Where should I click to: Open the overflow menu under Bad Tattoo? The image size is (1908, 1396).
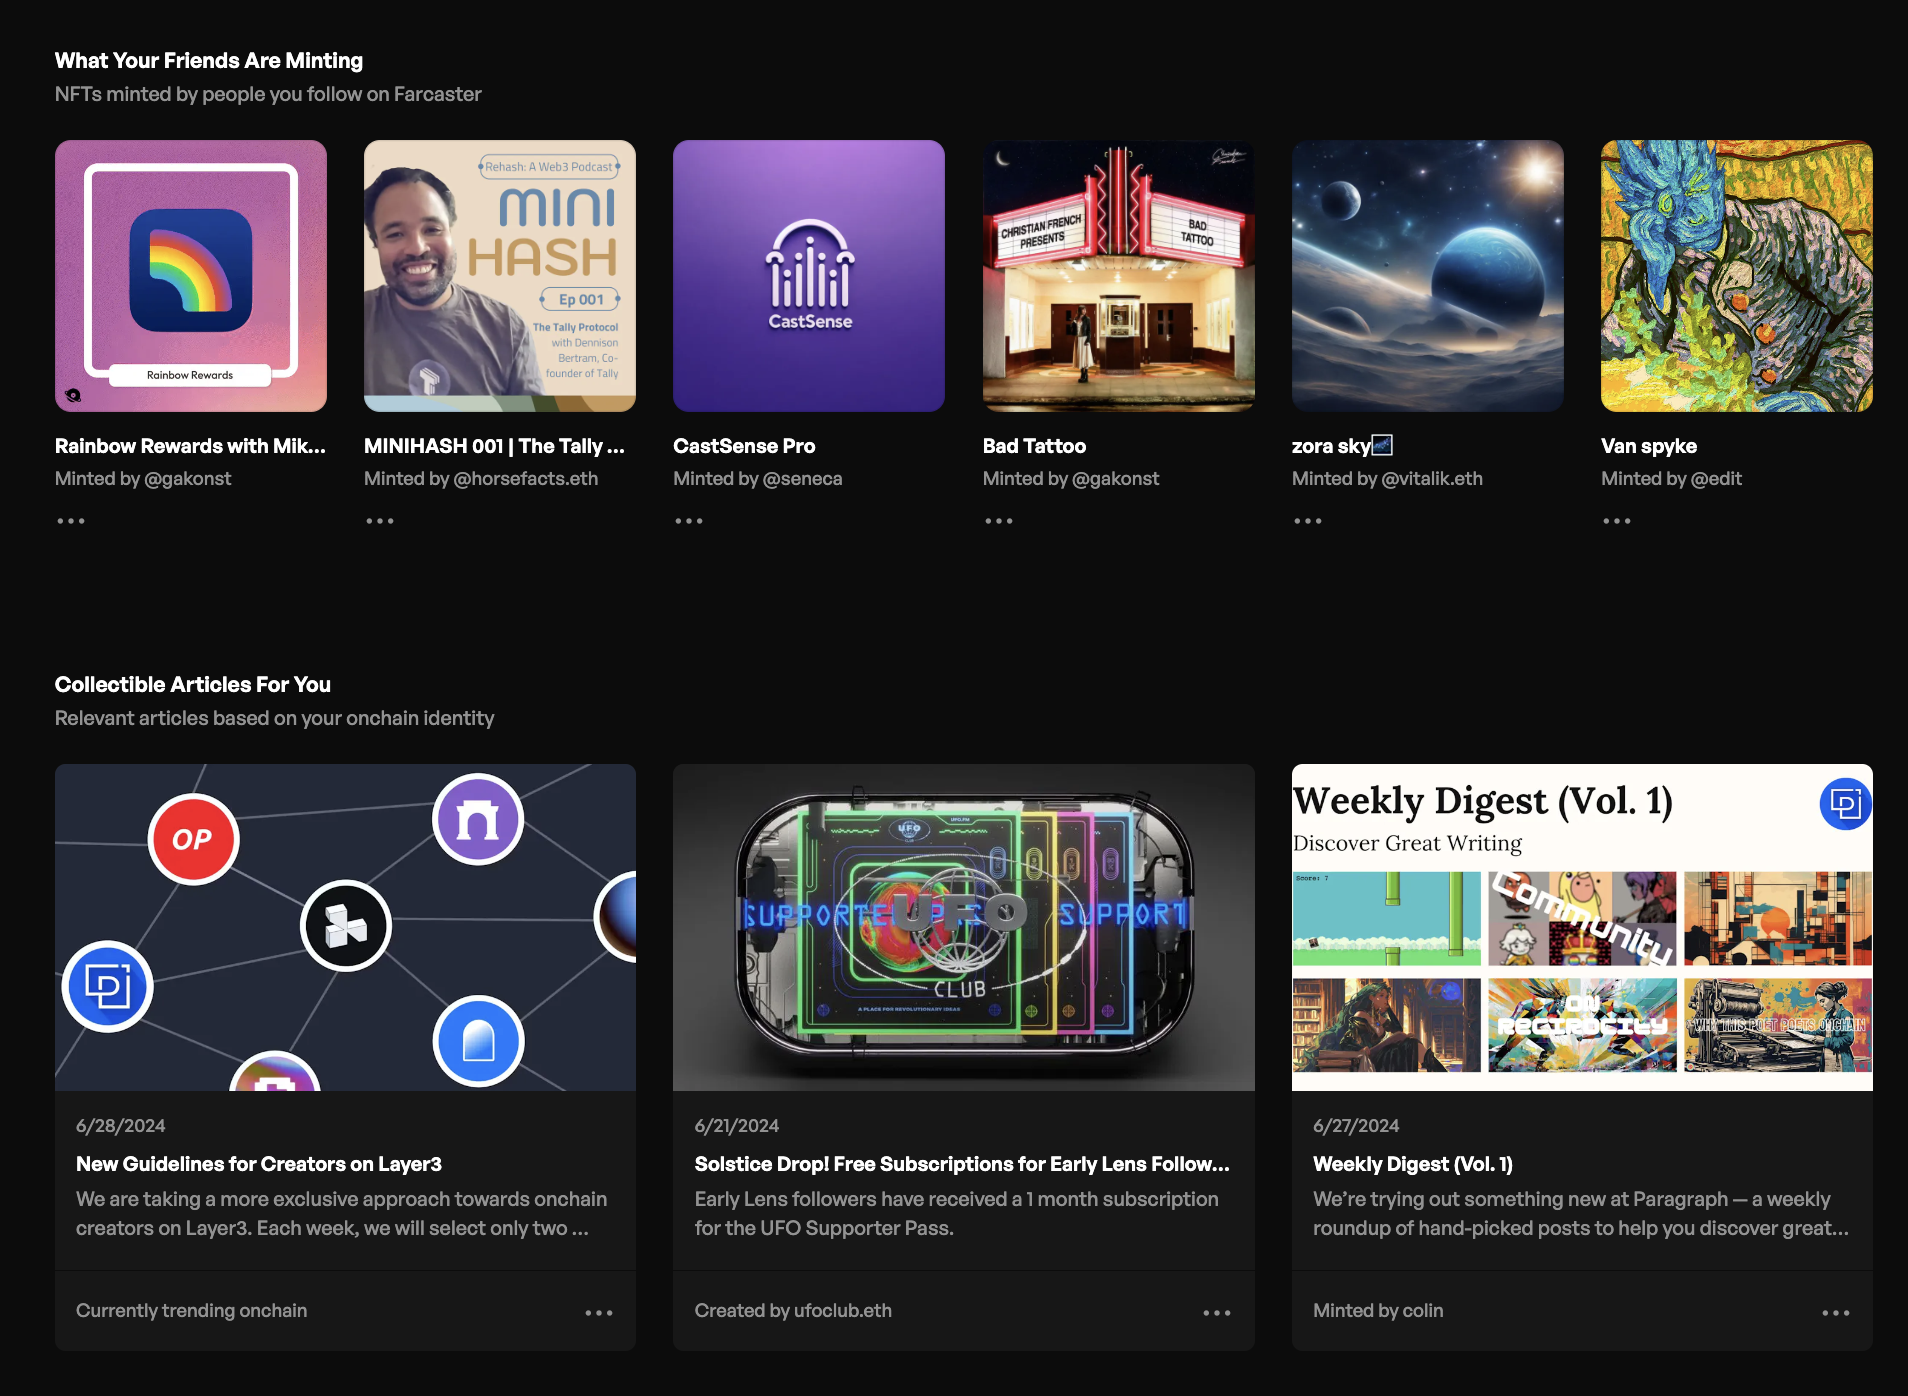point(998,520)
